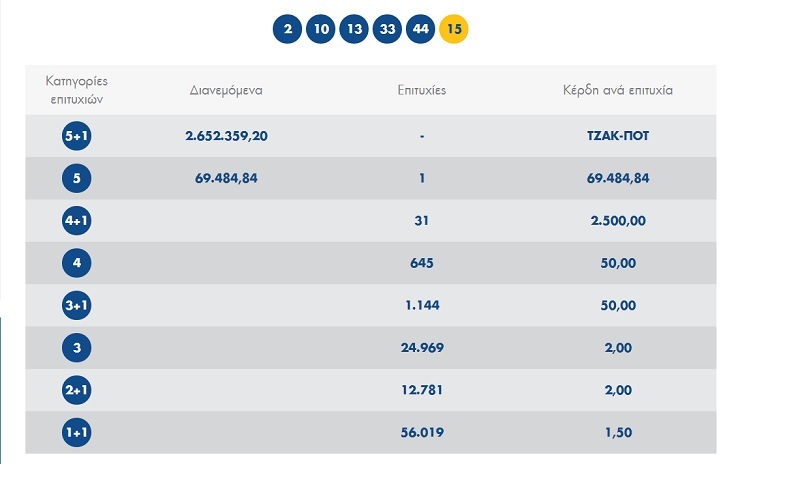
Task: Select the number 10 ball
Action: coord(321,29)
